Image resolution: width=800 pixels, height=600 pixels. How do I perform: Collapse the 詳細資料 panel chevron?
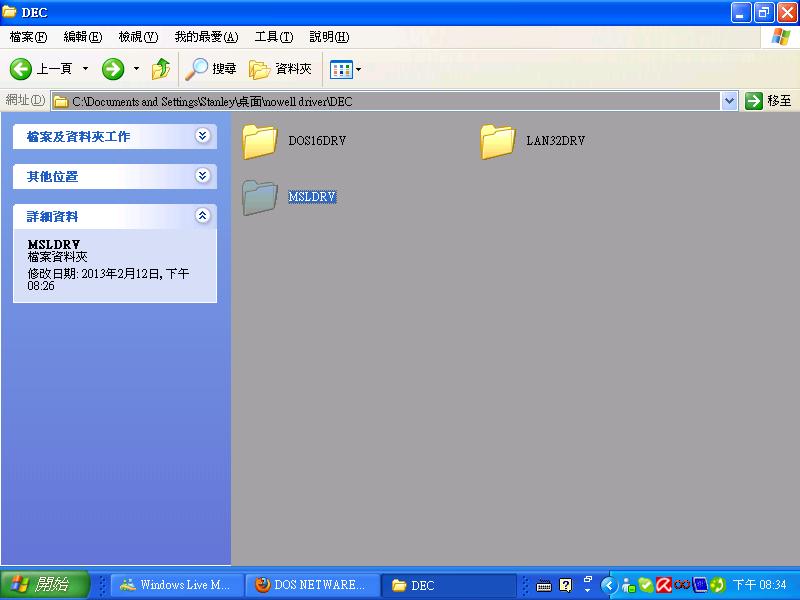point(203,216)
